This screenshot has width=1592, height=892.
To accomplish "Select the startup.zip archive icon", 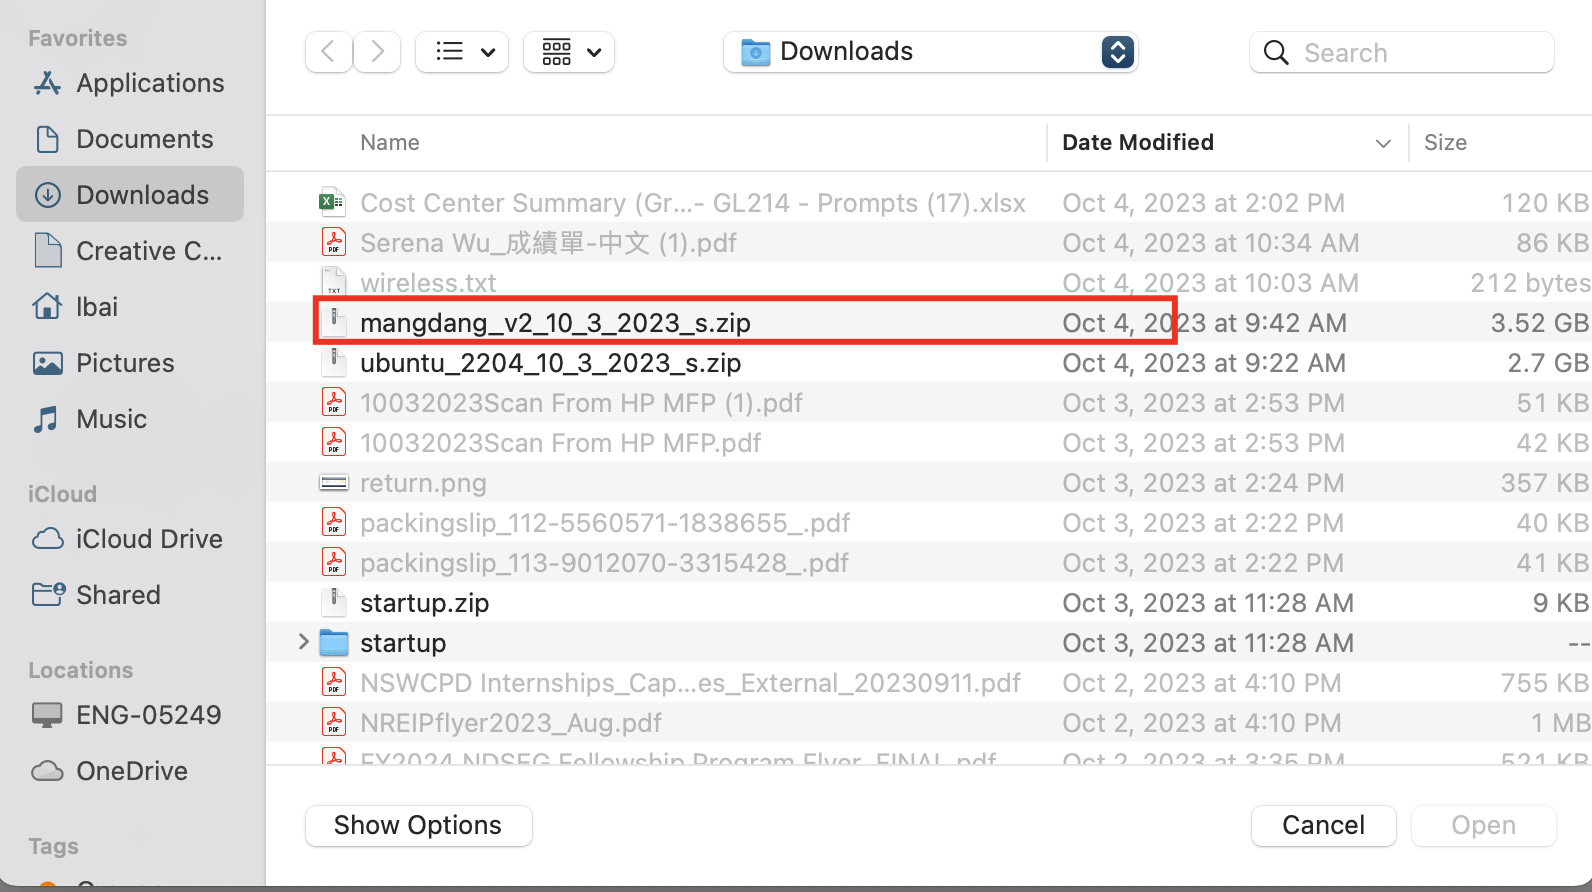I will tap(333, 603).
